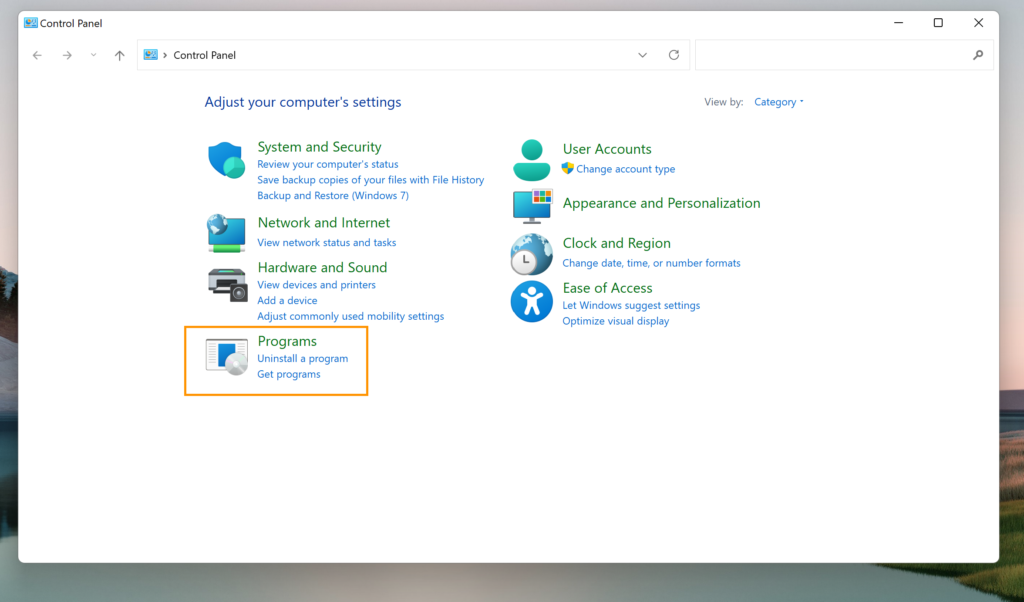Click the User Accounts person icon
Image resolution: width=1024 pixels, height=602 pixels.
pyautogui.click(x=531, y=159)
